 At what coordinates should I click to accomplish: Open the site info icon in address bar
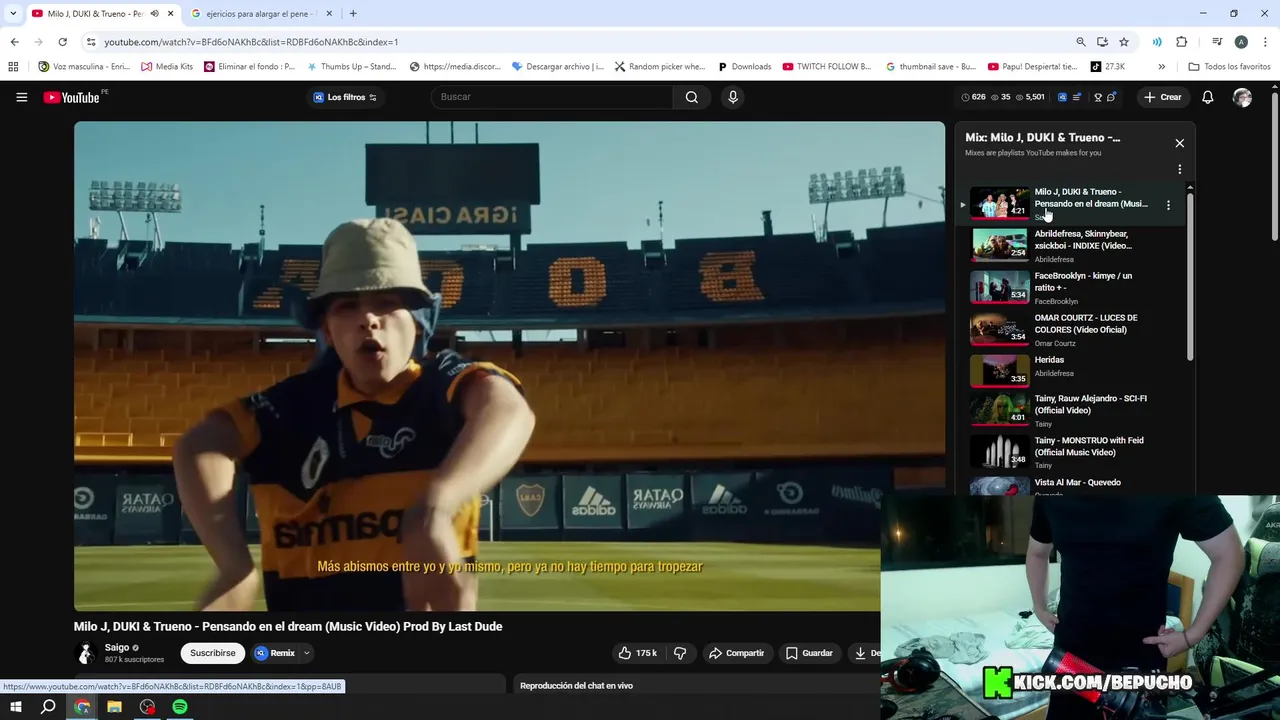click(x=91, y=42)
